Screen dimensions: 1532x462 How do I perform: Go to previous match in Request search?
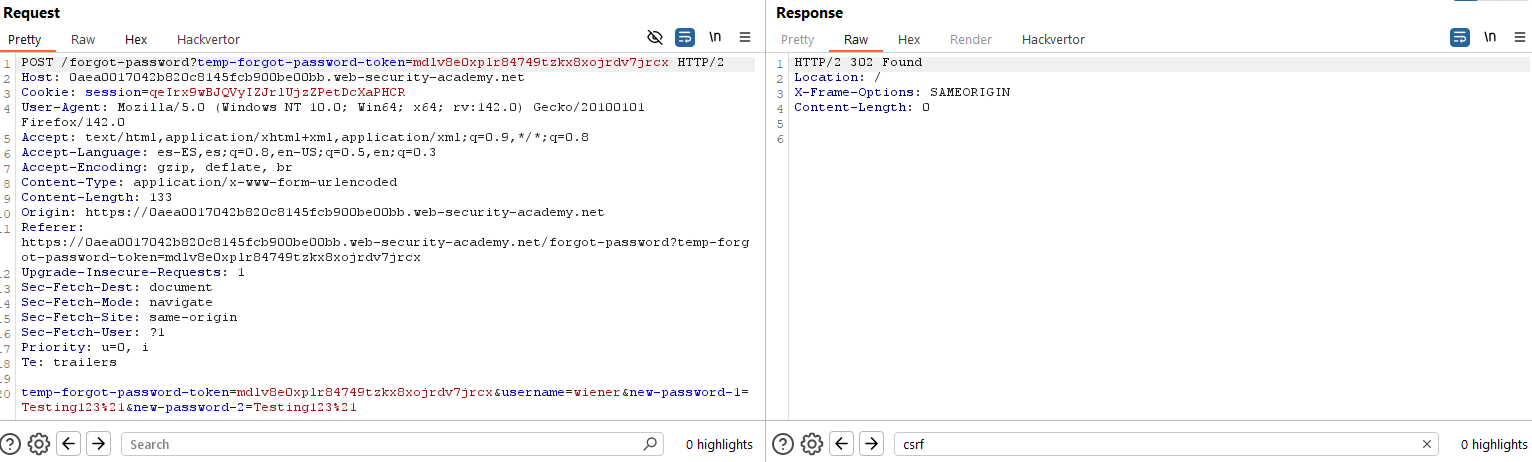pos(68,444)
